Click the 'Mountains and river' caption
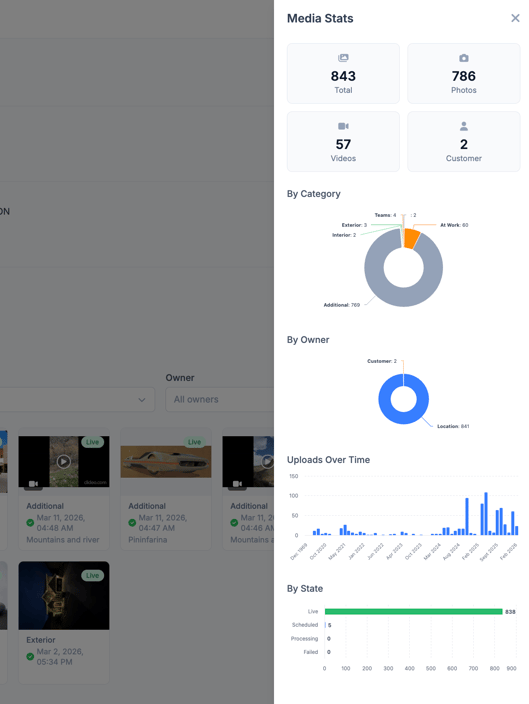529x704 pixels. coord(63,540)
